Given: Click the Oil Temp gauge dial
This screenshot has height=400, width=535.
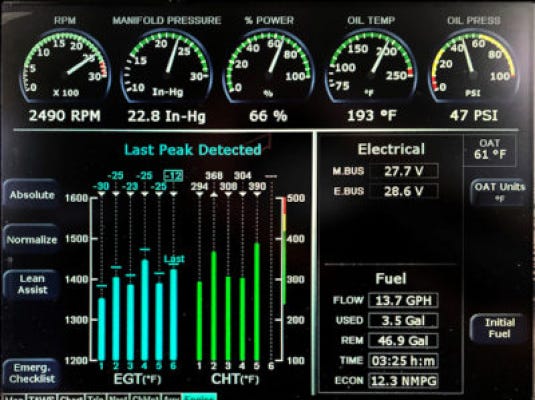Looking at the screenshot, I should tap(371, 67).
